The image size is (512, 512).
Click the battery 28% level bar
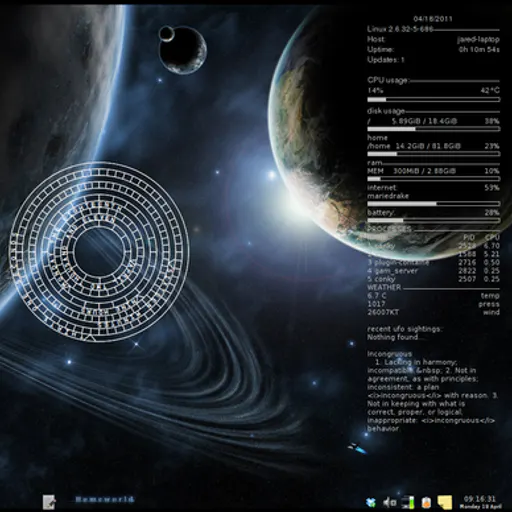[x=433, y=220]
